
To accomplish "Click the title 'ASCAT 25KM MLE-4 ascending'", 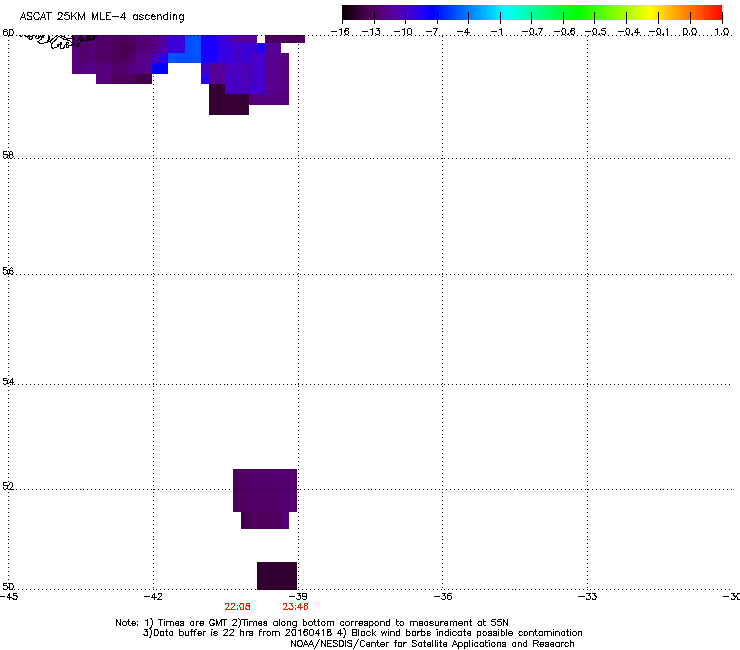I will [x=102, y=17].
